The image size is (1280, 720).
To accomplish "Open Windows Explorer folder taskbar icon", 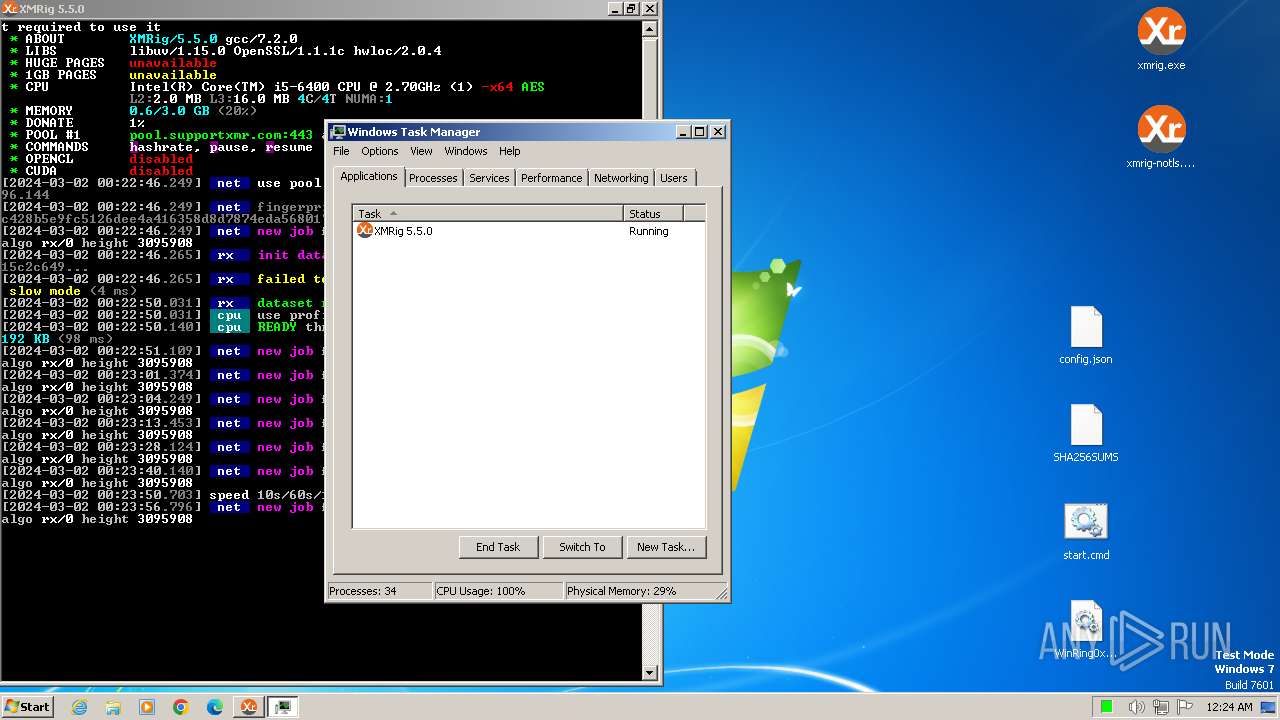I will 113,707.
